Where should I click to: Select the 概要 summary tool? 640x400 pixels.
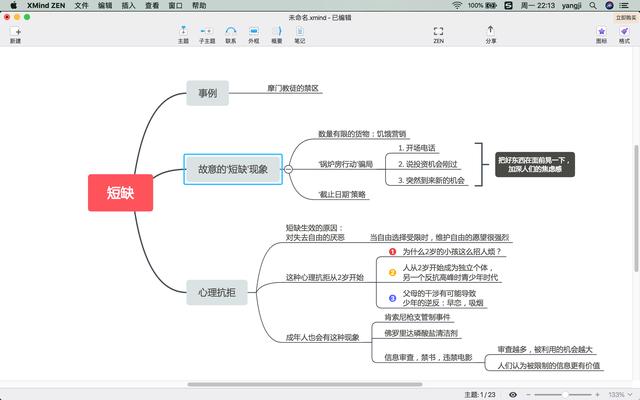coord(277,34)
